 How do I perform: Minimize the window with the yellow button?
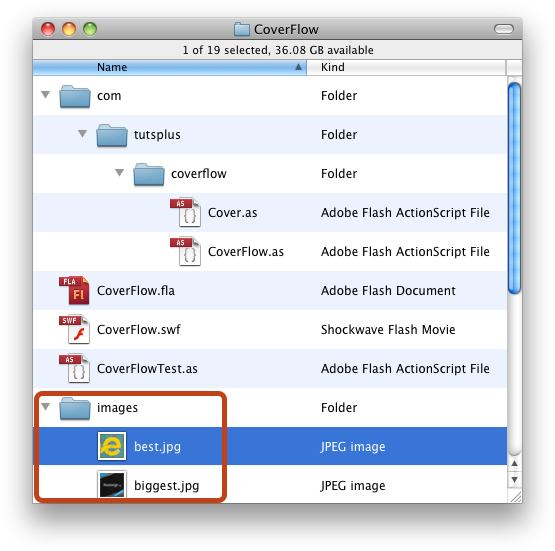pyautogui.click(x=69, y=29)
